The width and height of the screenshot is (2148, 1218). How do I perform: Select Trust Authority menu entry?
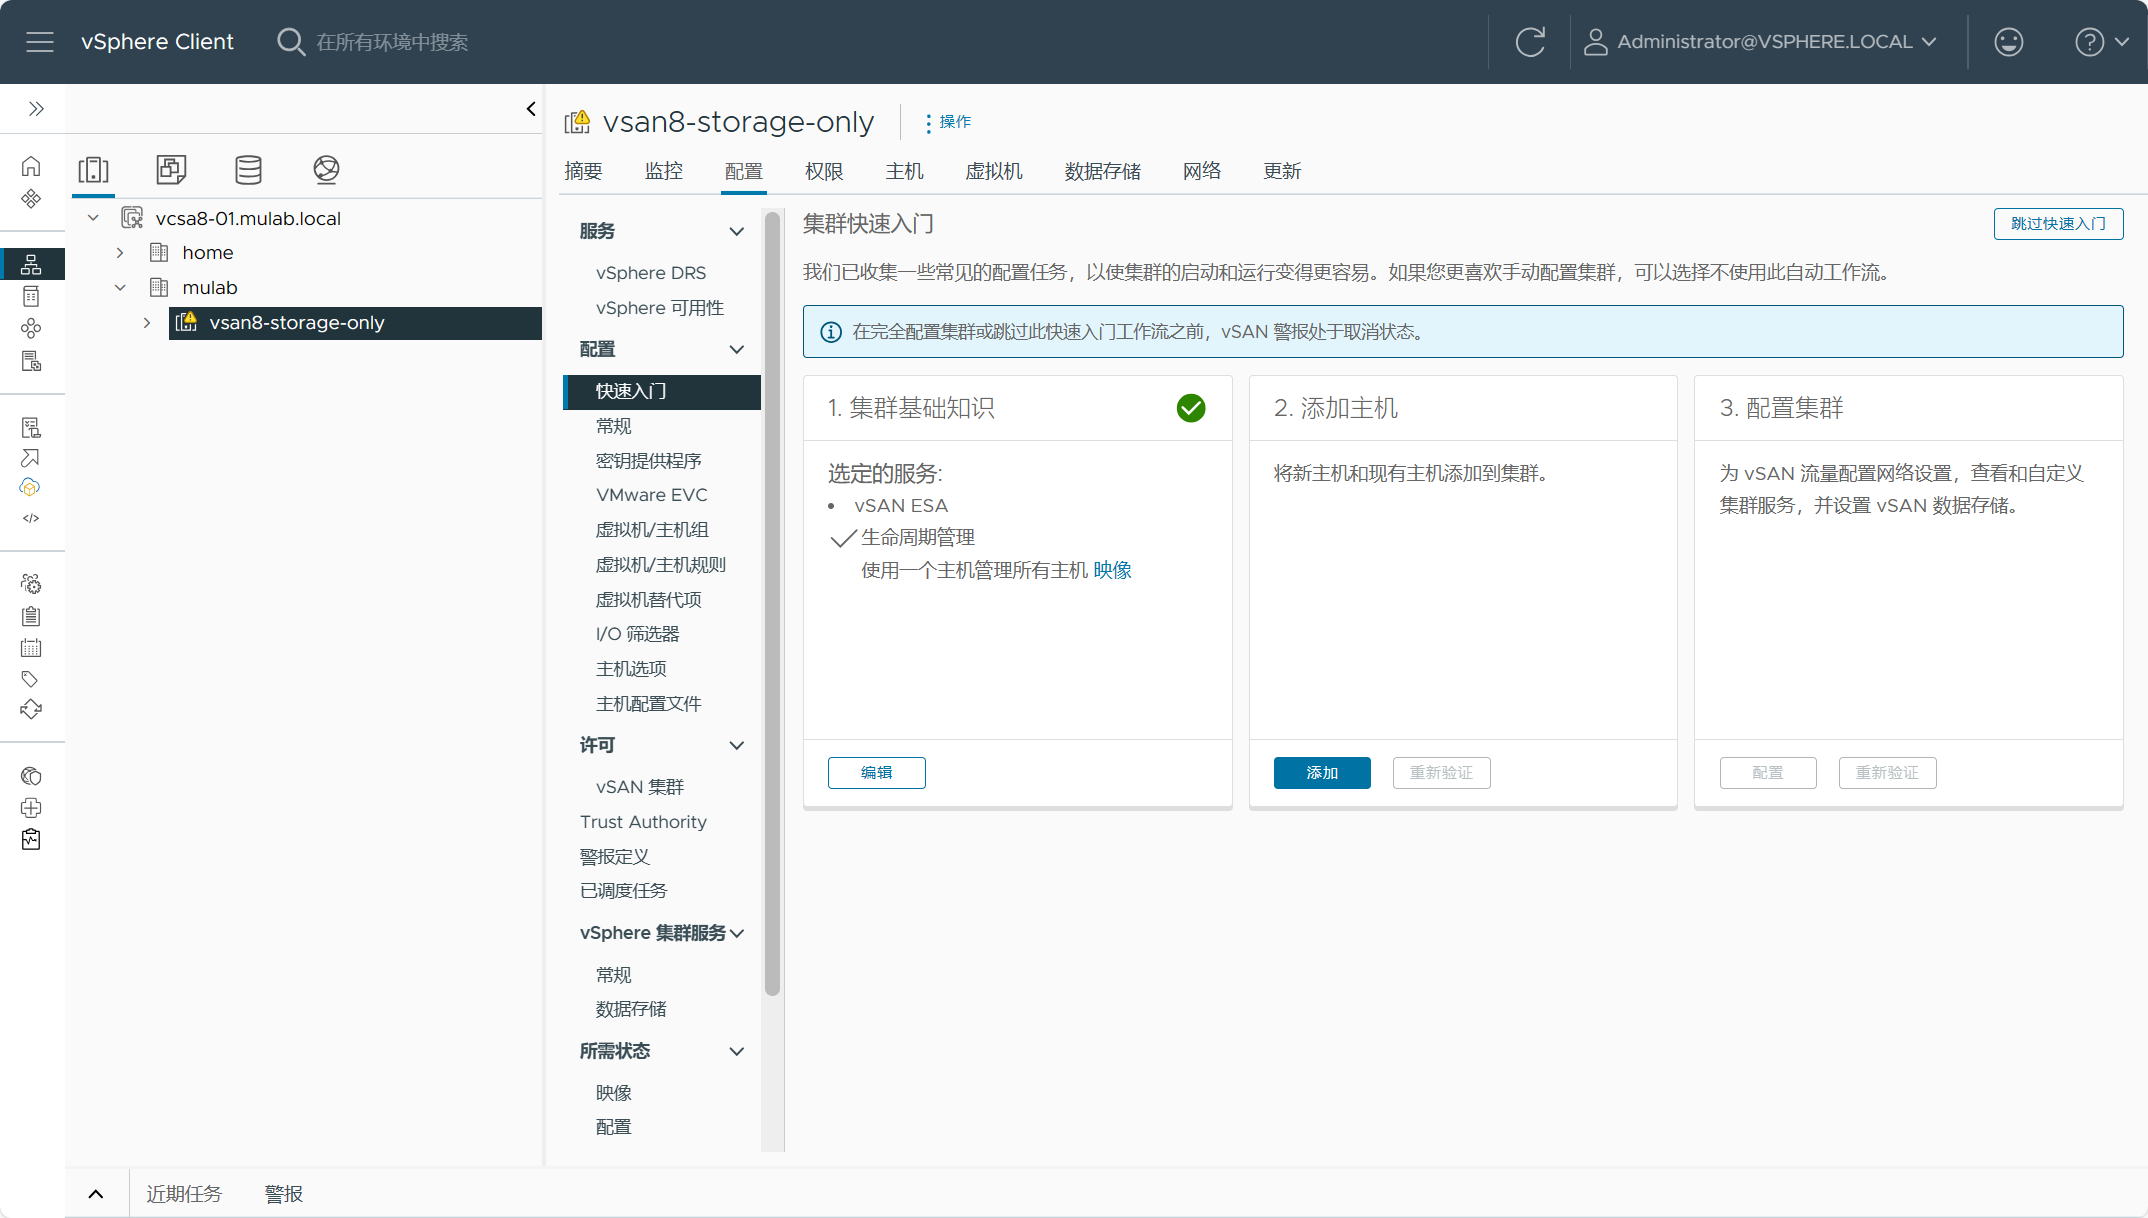pyautogui.click(x=643, y=822)
